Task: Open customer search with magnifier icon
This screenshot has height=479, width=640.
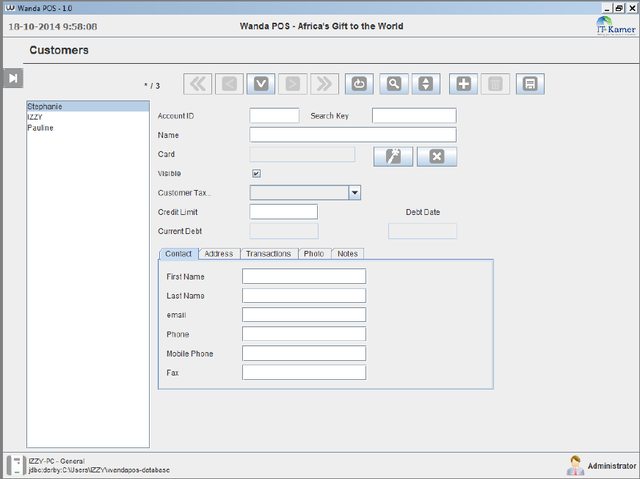Action: coord(394,84)
